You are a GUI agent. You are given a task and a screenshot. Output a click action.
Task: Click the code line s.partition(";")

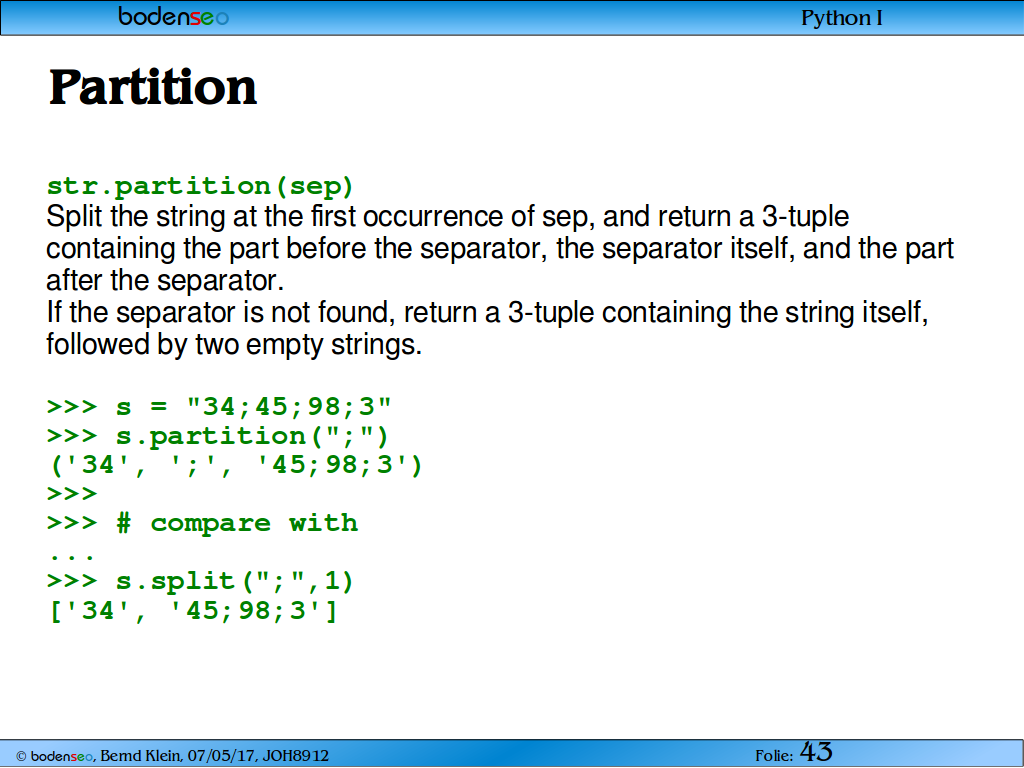(217, 436)
